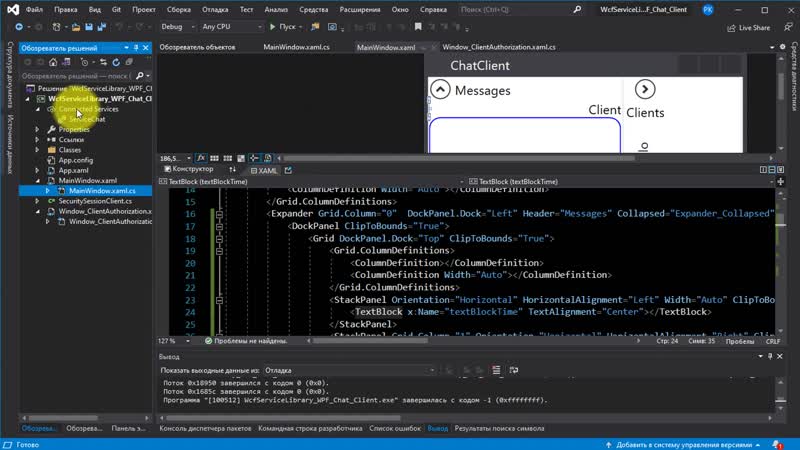Click the Refresh icon in Solution Explorer

pos(116,62)
